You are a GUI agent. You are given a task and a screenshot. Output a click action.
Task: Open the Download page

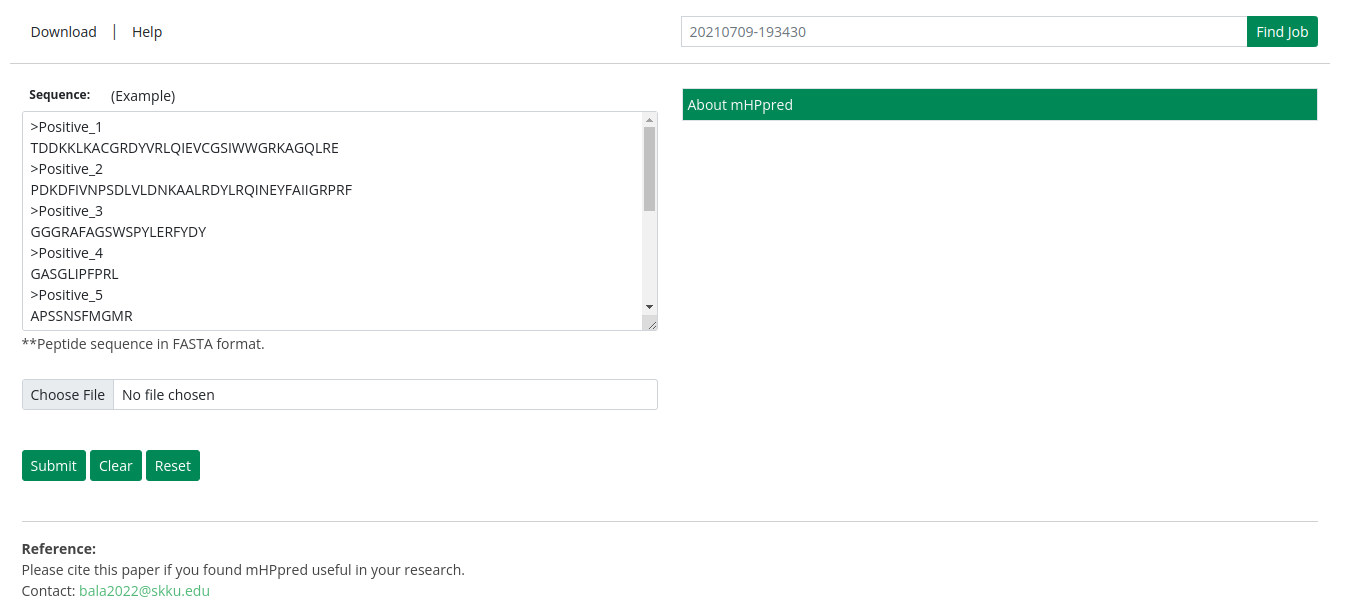(x=63, y=32)
